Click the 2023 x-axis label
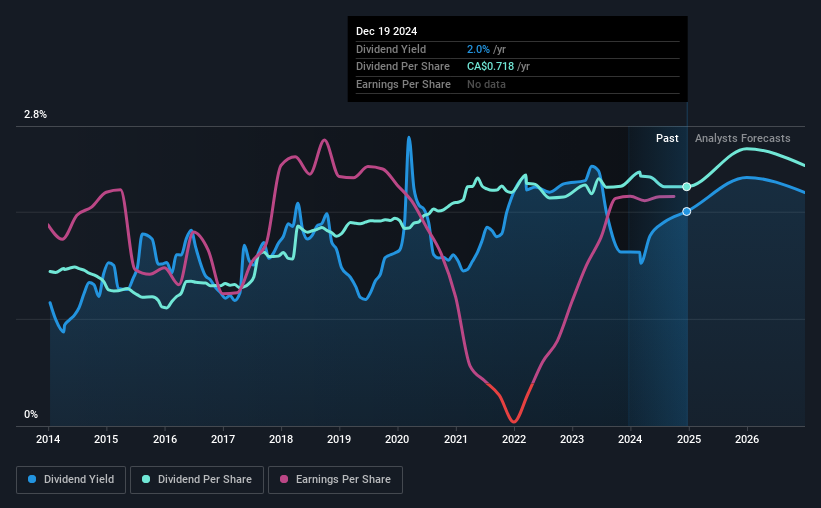The height and width of the screenshot is (508, 821). (572, 439)
